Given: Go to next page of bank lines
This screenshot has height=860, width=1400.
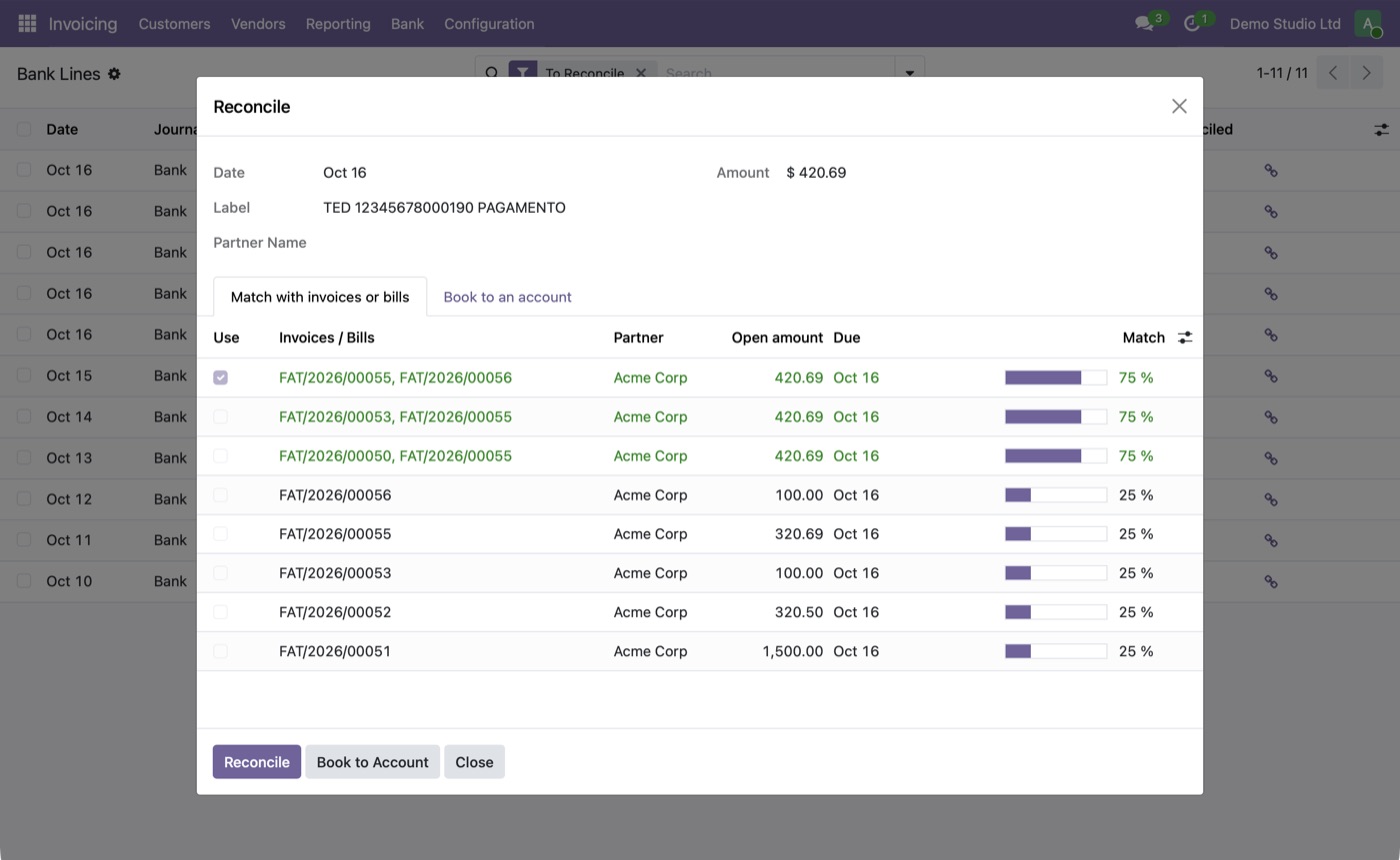Looking at the screenshot, I should [x=1366, y=73].
